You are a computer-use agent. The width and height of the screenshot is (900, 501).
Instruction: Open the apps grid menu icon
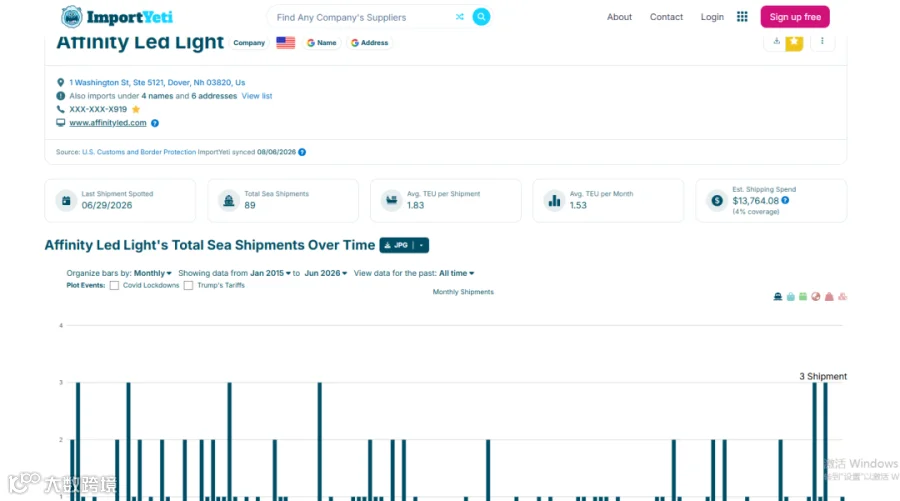(x=742, y=17)
